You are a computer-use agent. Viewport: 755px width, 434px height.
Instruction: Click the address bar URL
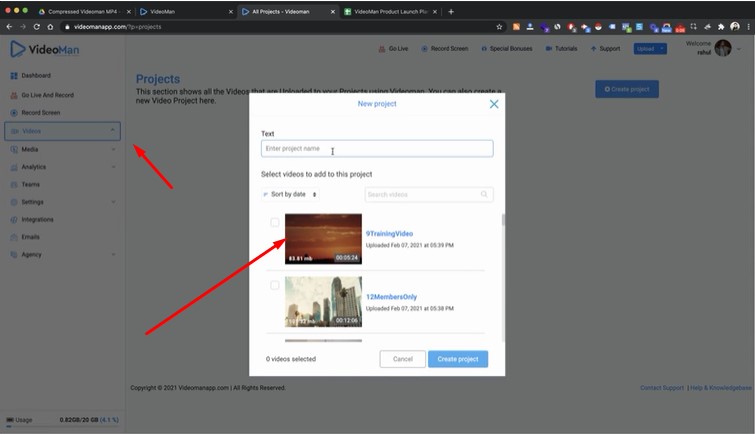coord(117,27)
